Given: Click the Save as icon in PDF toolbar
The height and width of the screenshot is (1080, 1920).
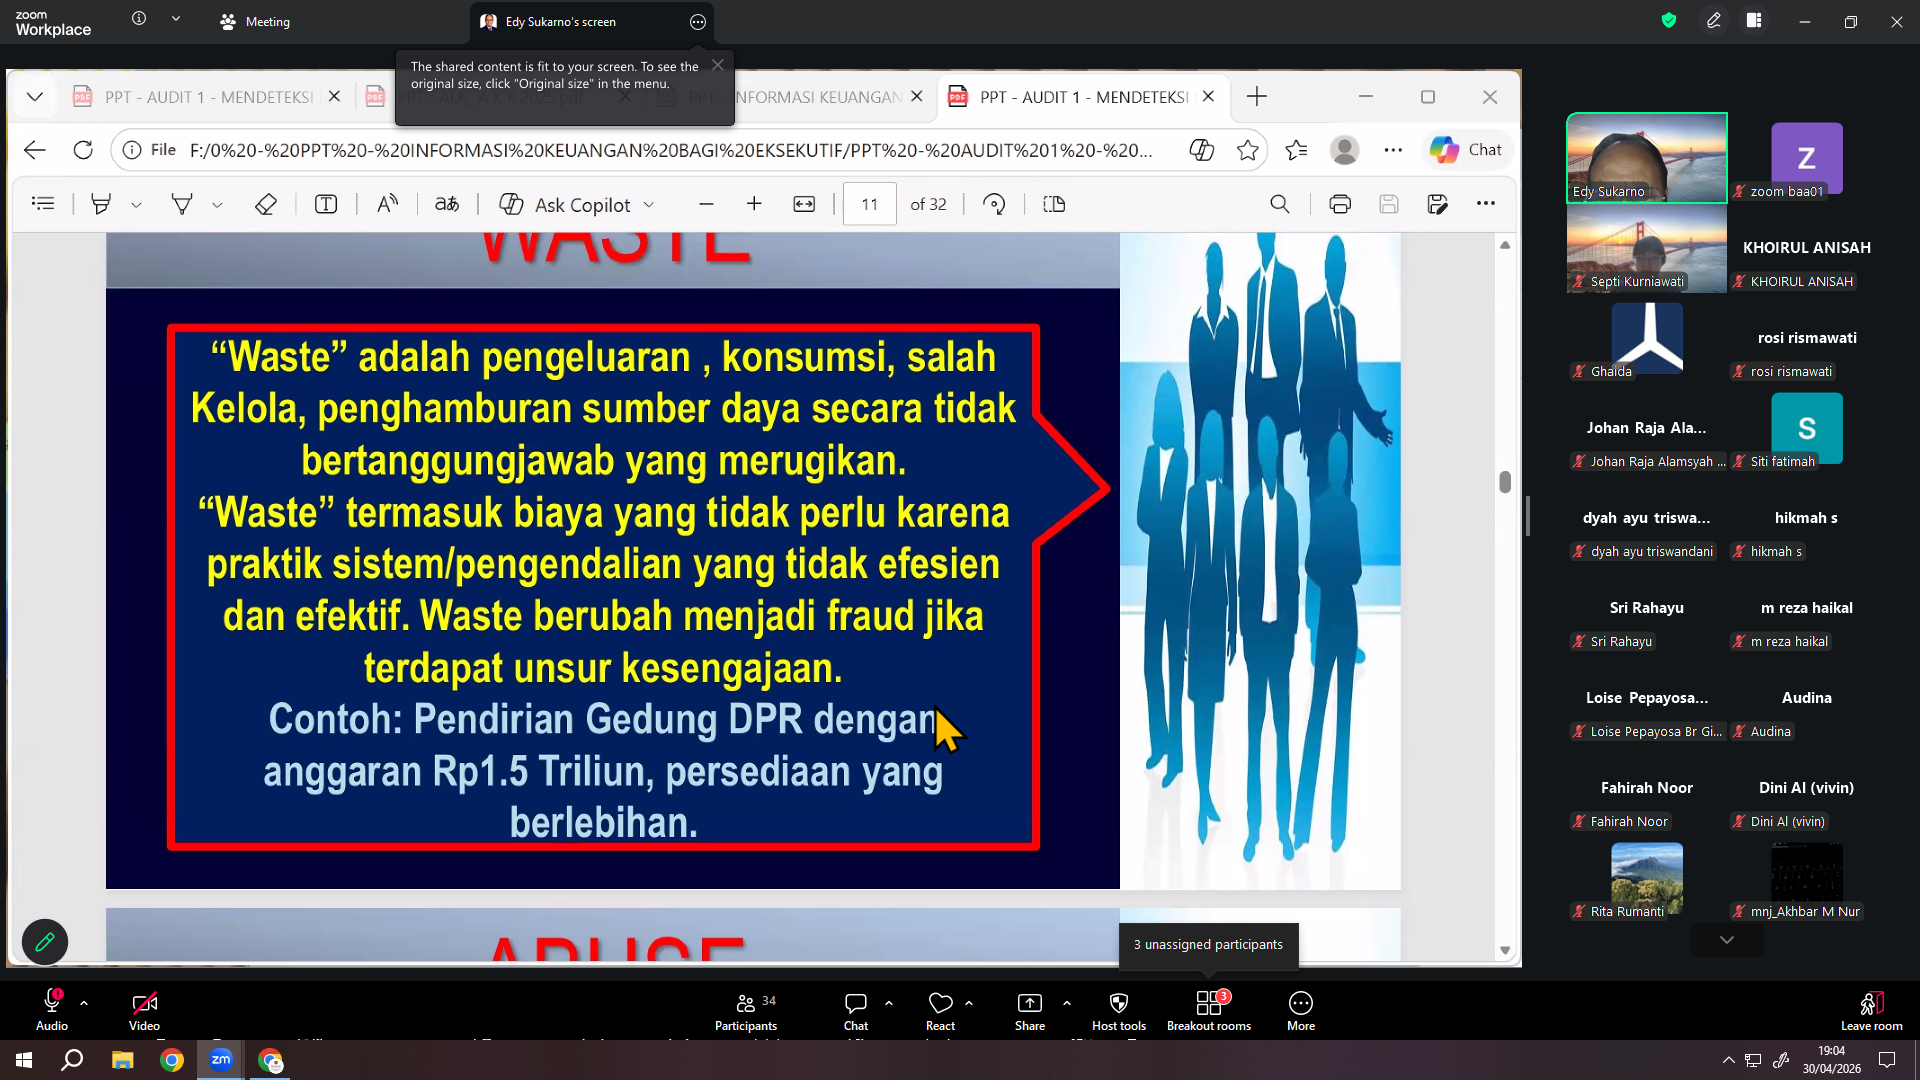Looking at the screenshot, I should 1437,204.
